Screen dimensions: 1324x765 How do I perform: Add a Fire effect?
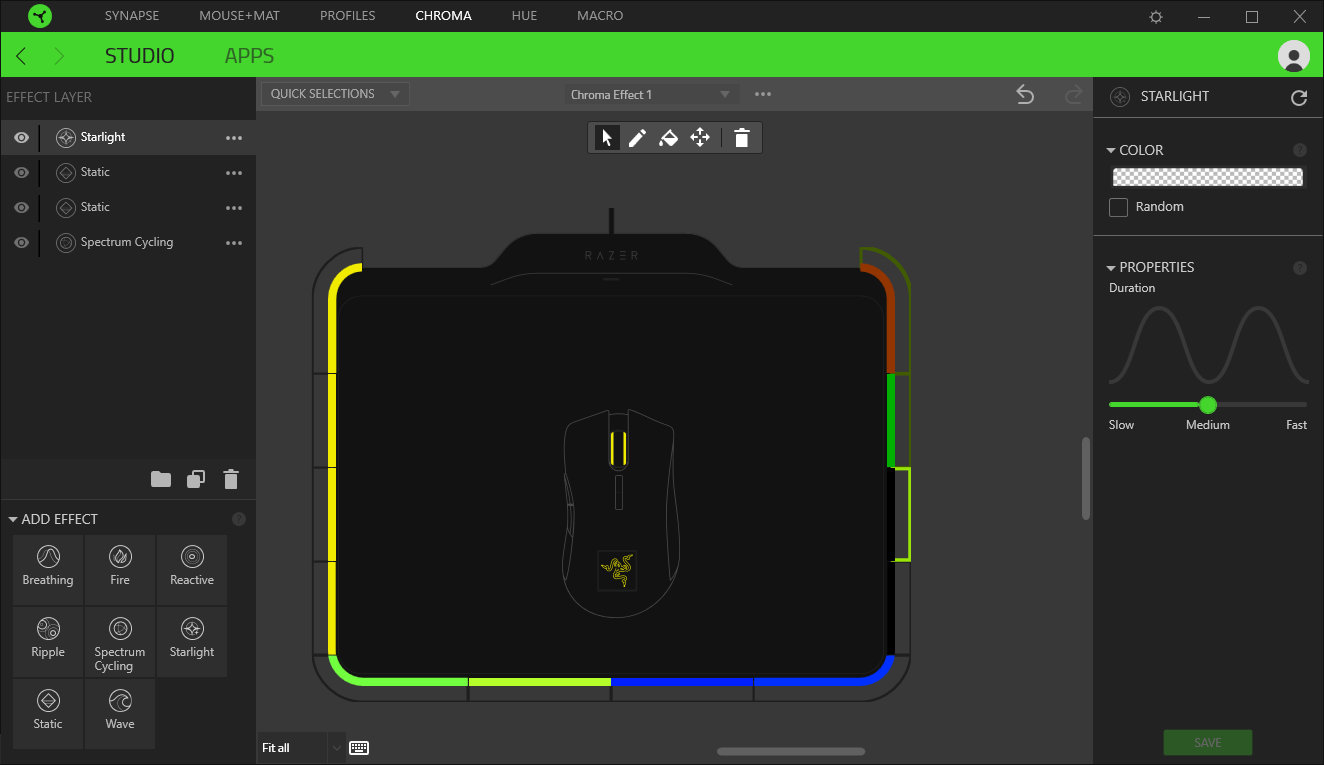coord(120,569)
